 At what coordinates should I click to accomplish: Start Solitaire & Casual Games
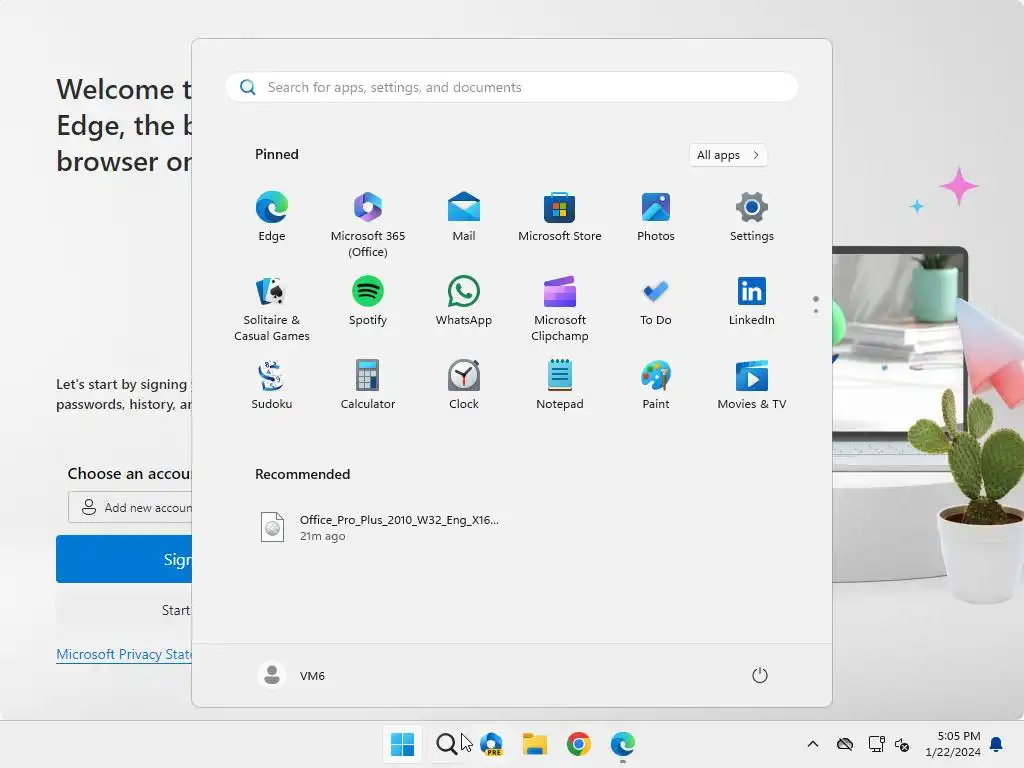coord(272,308)
